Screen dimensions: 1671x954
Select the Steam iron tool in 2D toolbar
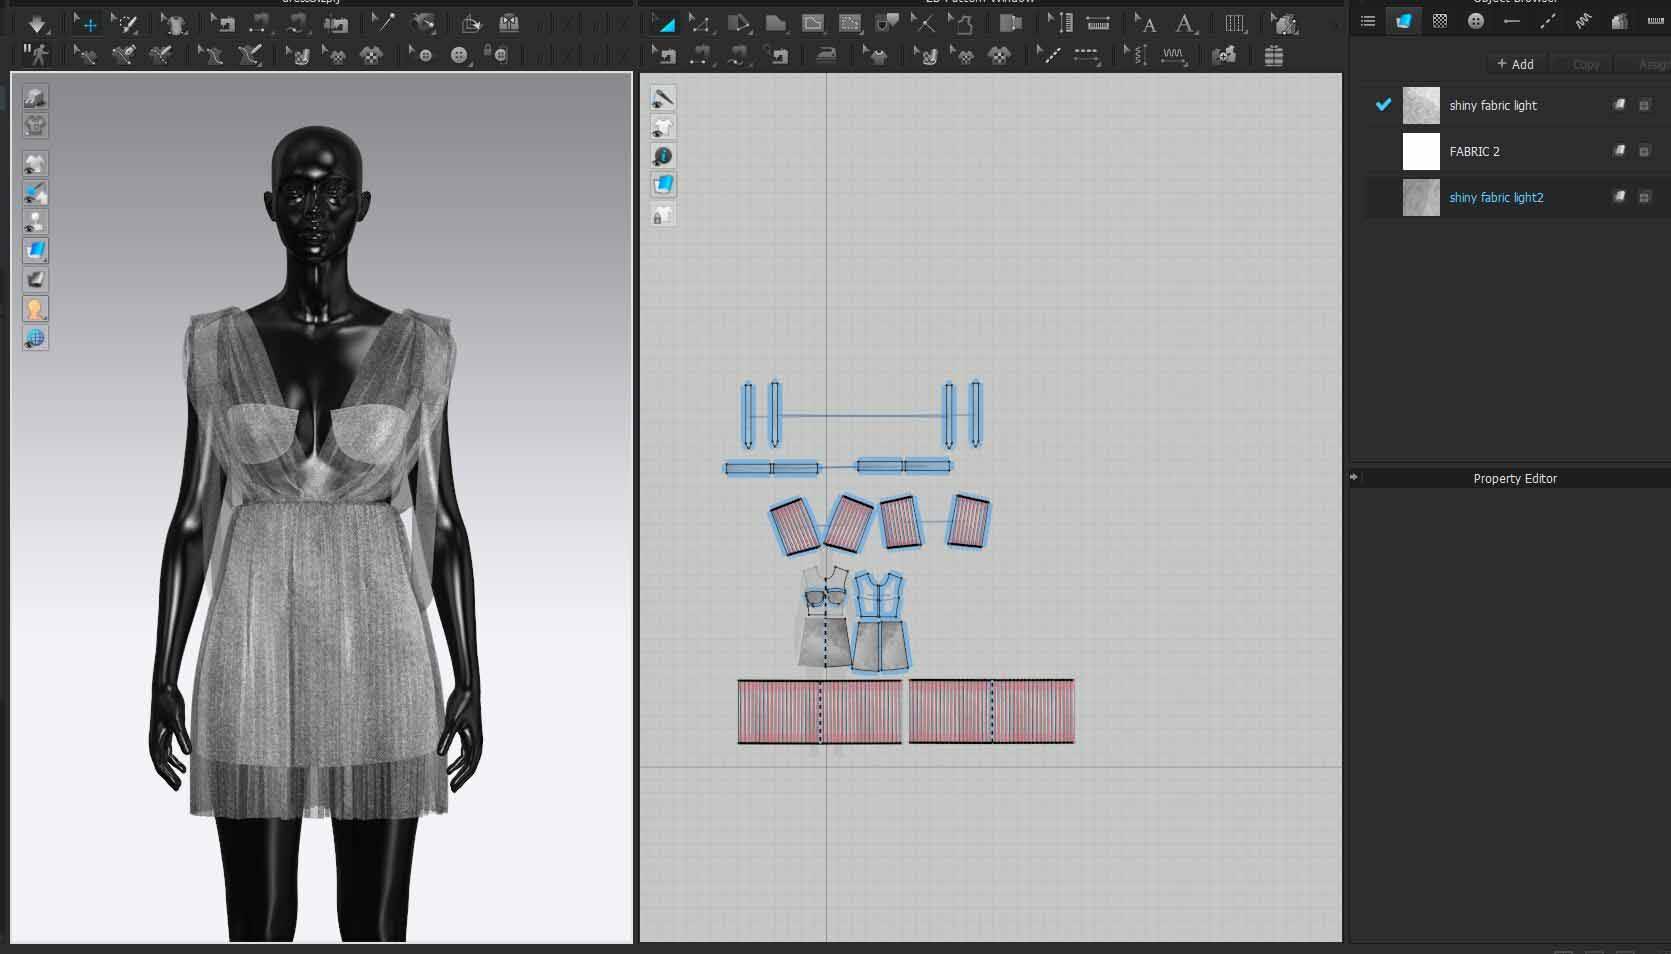click(x=826, y=56)
